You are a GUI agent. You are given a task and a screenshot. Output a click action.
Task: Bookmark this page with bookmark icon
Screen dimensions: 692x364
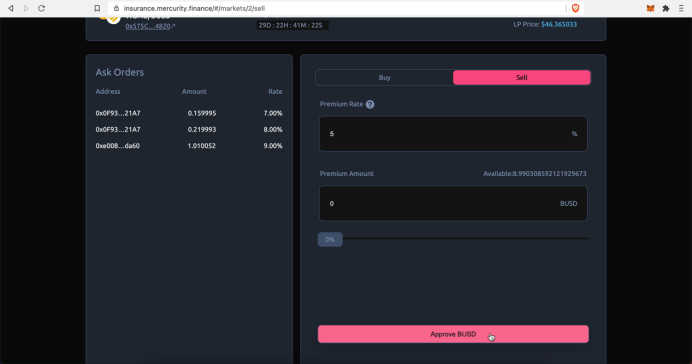[x=98, y=8]
